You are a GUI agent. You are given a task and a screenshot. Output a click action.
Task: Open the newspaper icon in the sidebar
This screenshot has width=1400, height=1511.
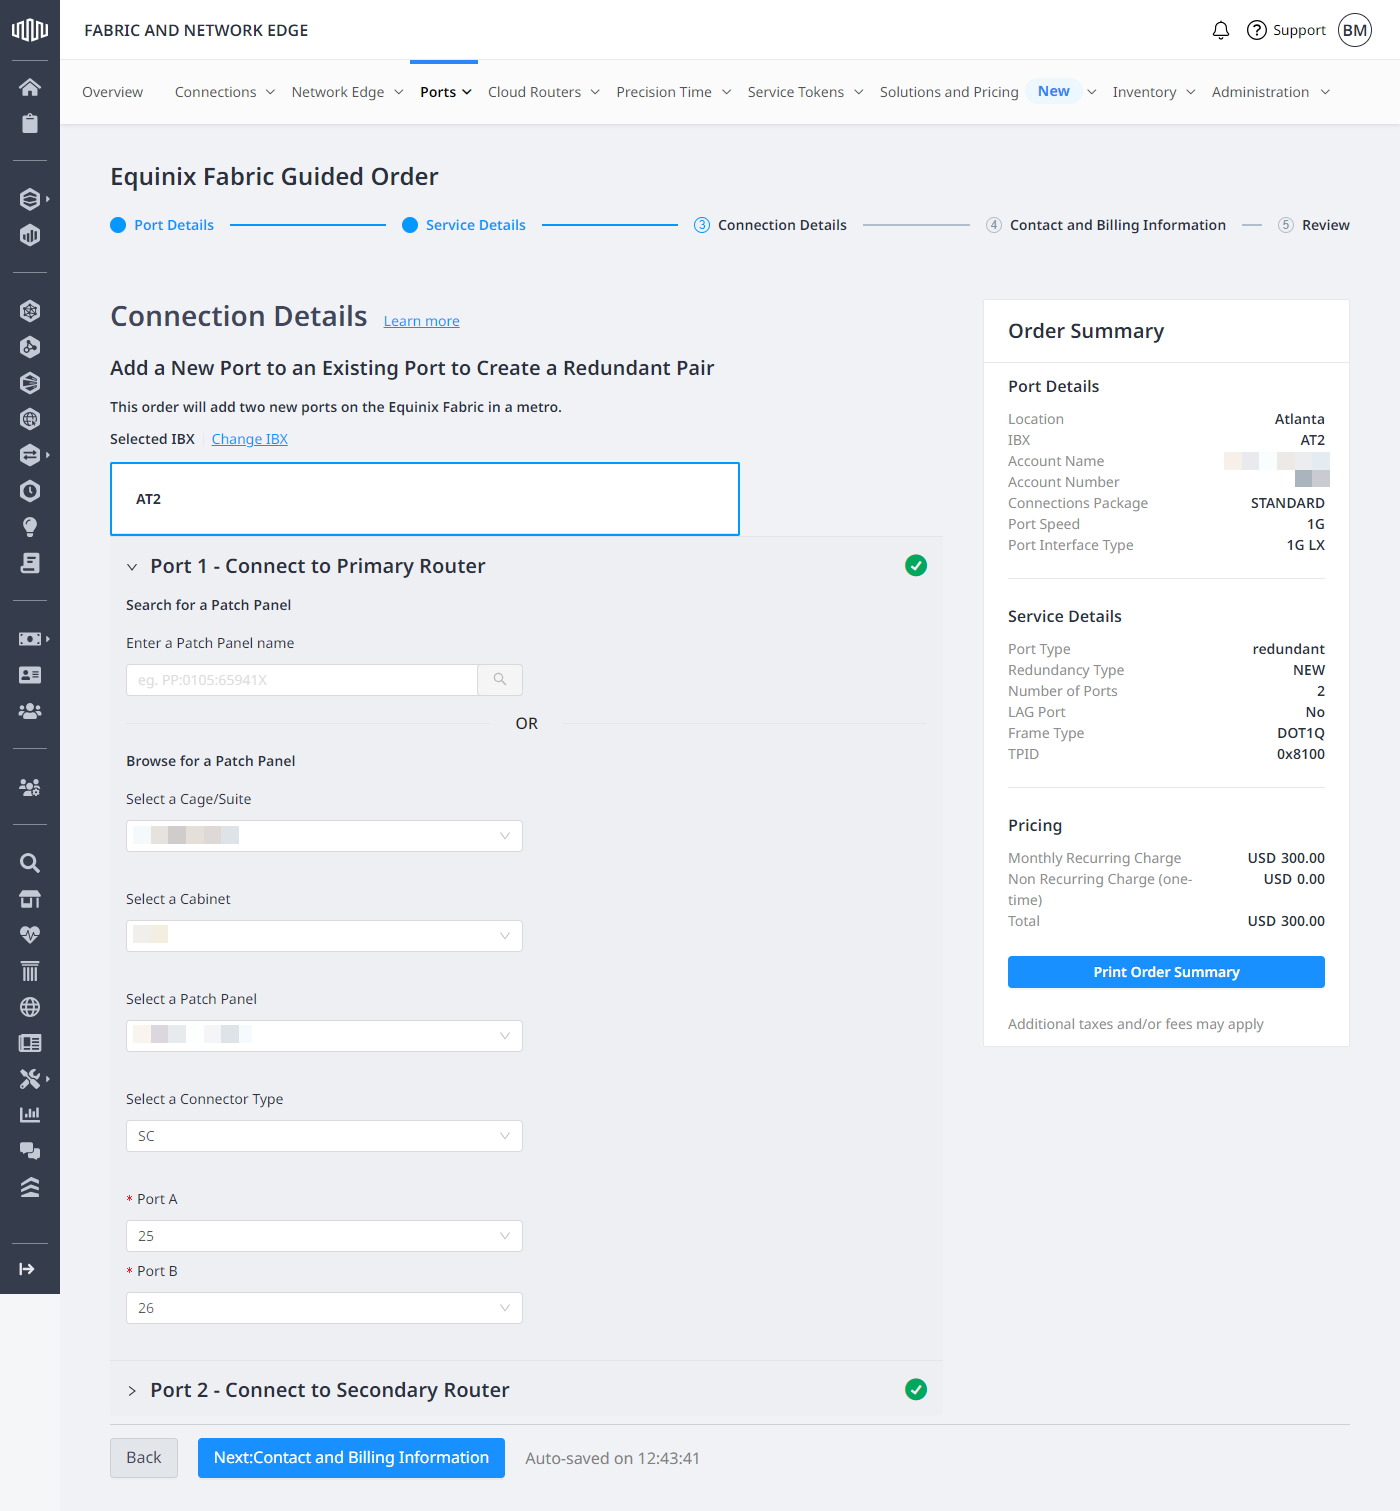coord(30,1043)
